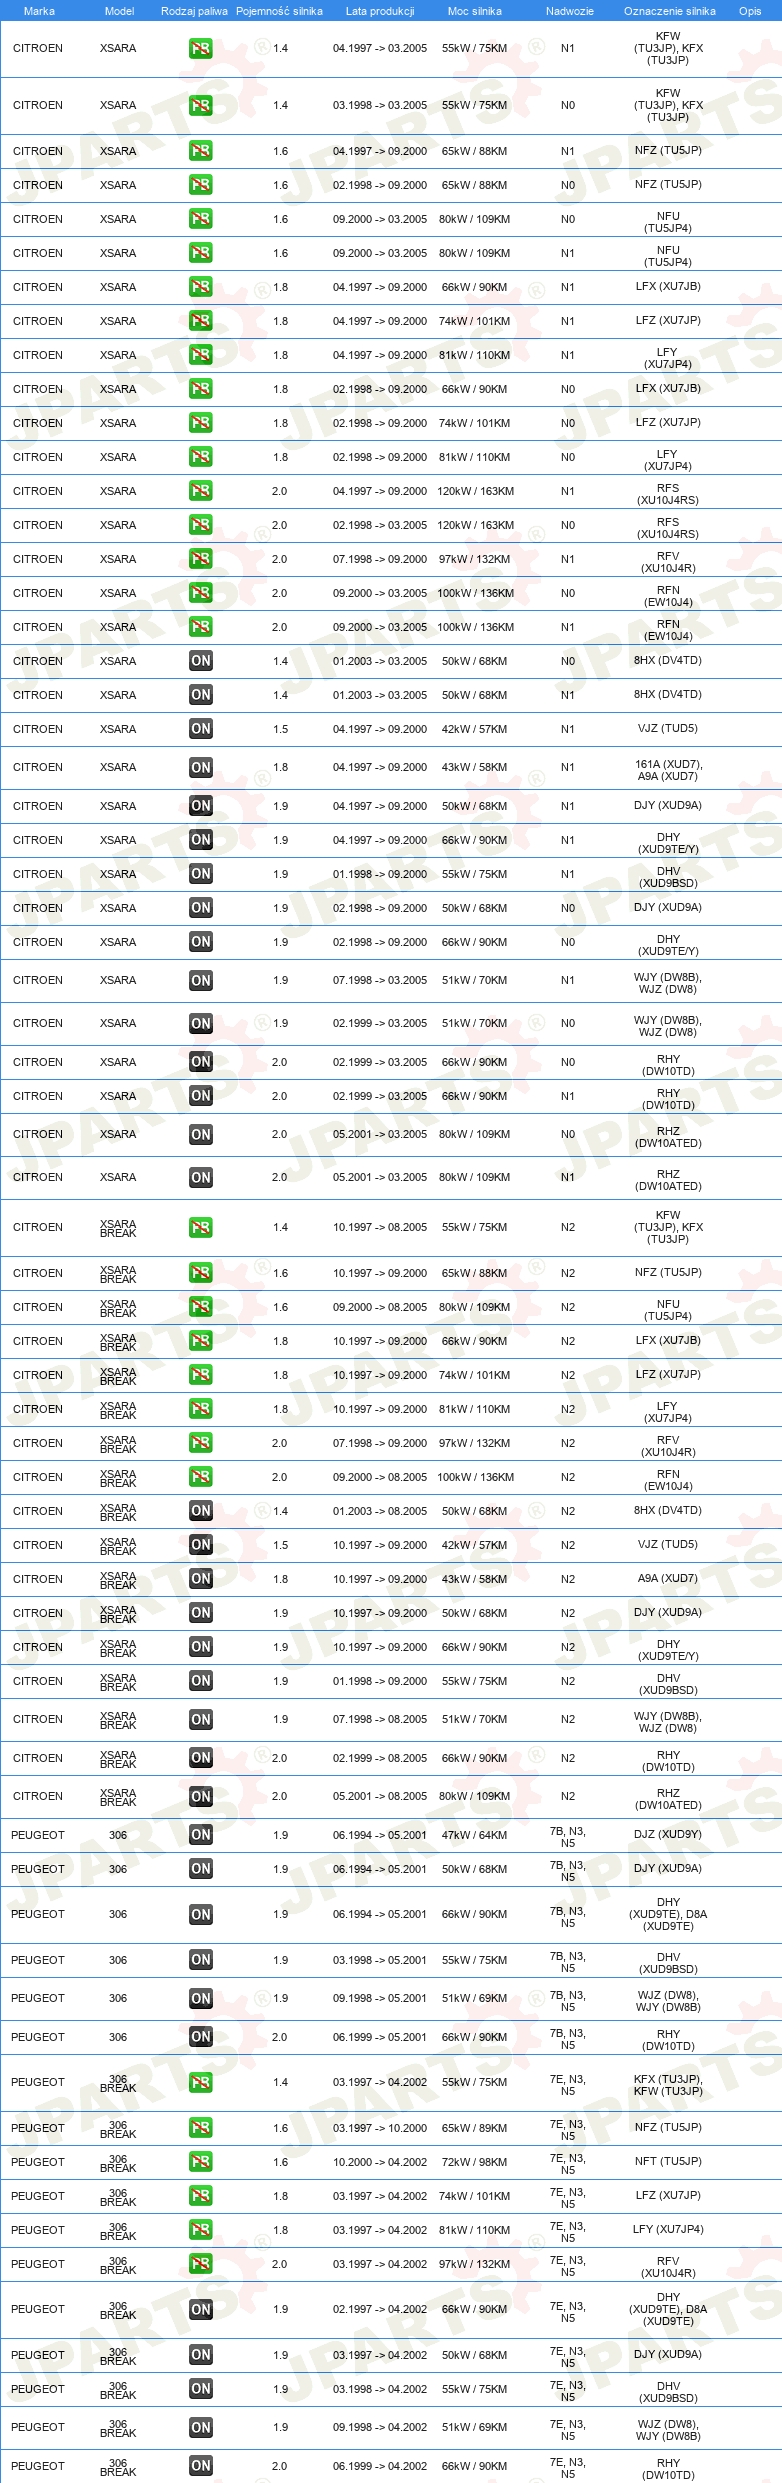Select the NFT (TU5JP) engine code cell
782x2483 pixels.
tap(668, 2161)
